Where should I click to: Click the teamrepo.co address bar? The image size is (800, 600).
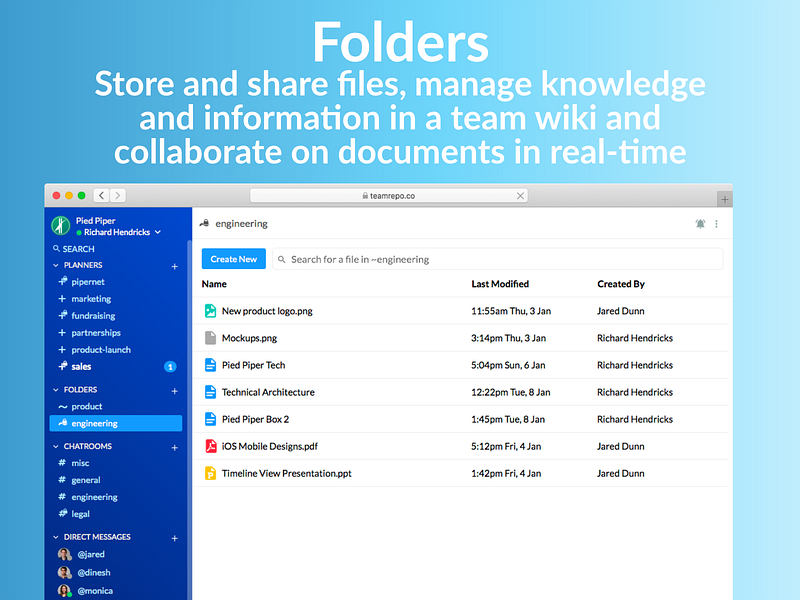coord(389,196)
